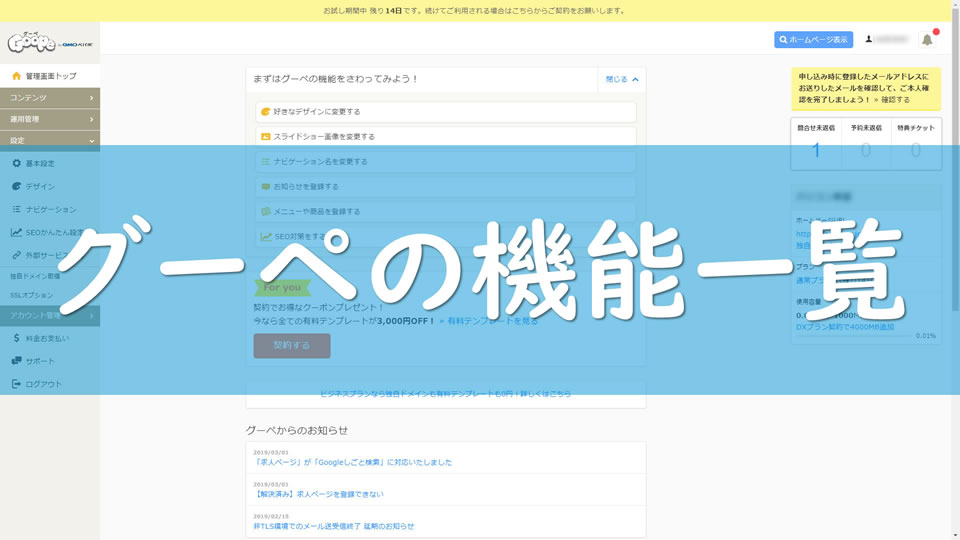Open Googleしごと検索 announcement link
Viewport: 960px width, 540px height.
353,462
